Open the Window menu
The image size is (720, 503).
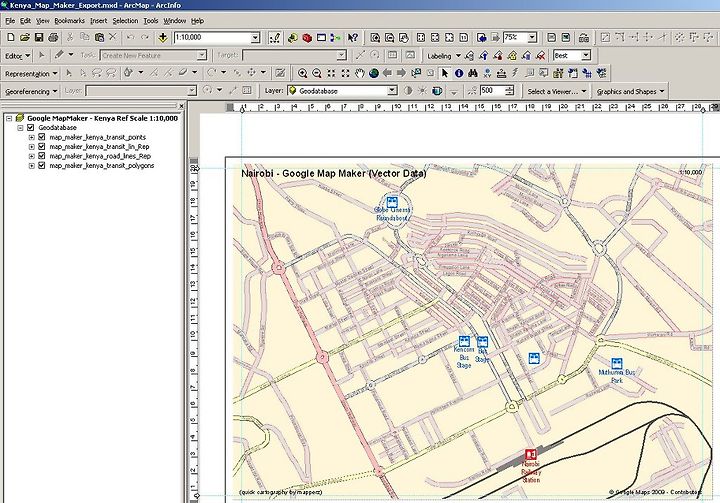174,21
